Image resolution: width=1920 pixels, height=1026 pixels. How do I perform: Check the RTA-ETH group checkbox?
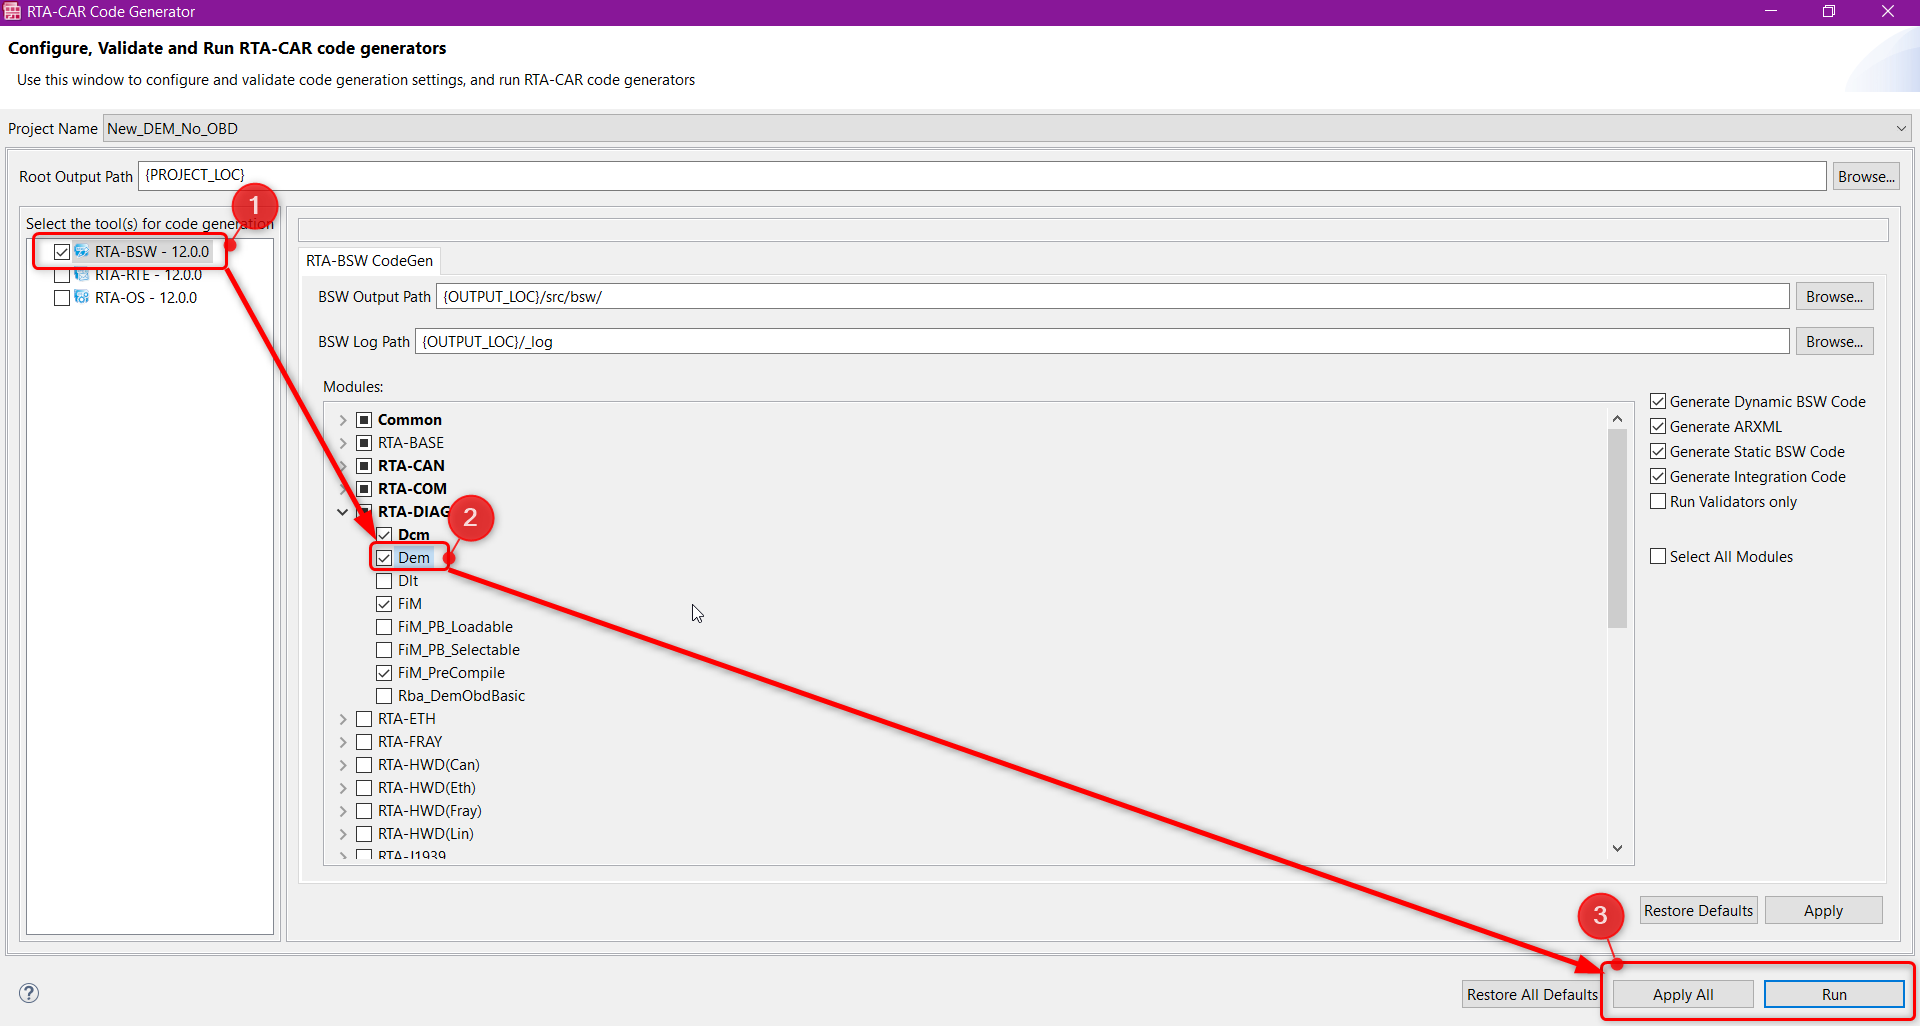364,719
